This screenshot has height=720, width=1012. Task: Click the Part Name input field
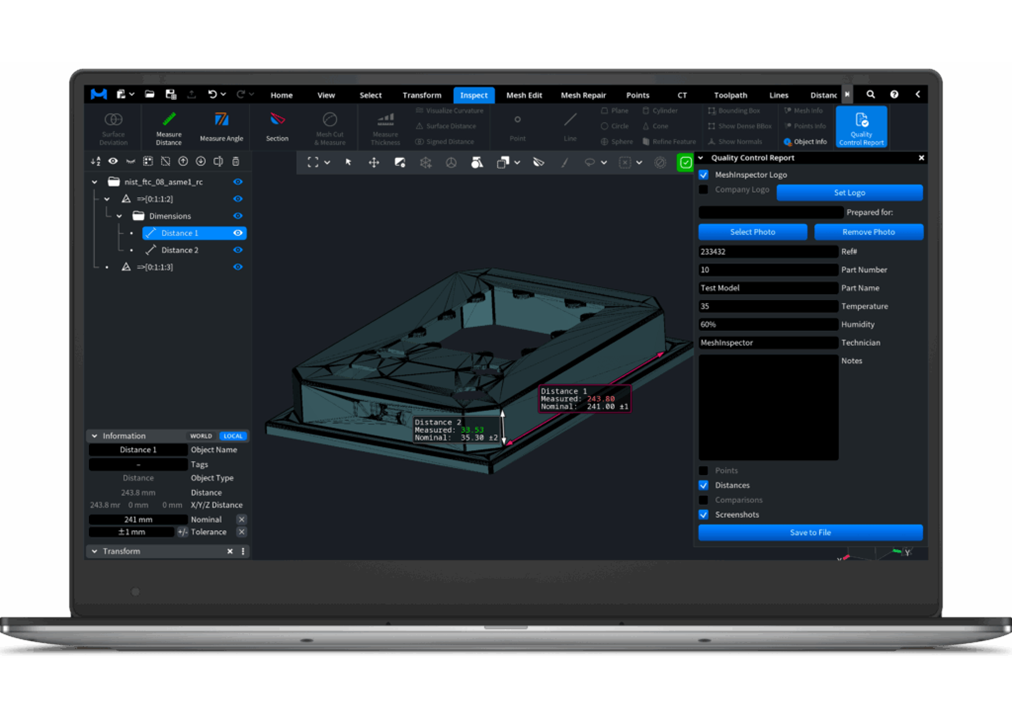[x=768, y=288]
